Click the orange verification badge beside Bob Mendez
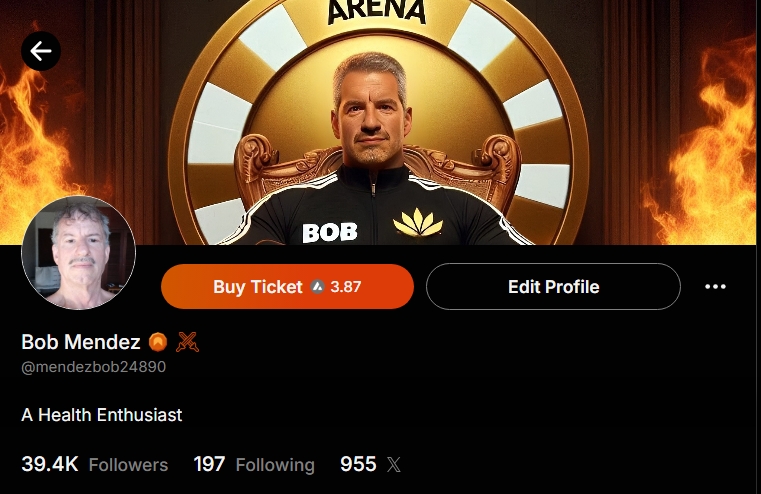Image resolution: width=761 pixels, height=494 pixels. [x=158, y=342]
